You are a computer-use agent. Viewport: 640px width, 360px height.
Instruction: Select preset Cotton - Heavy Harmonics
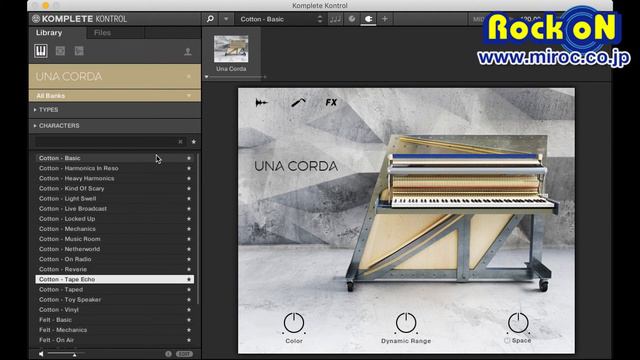(115, 178)
